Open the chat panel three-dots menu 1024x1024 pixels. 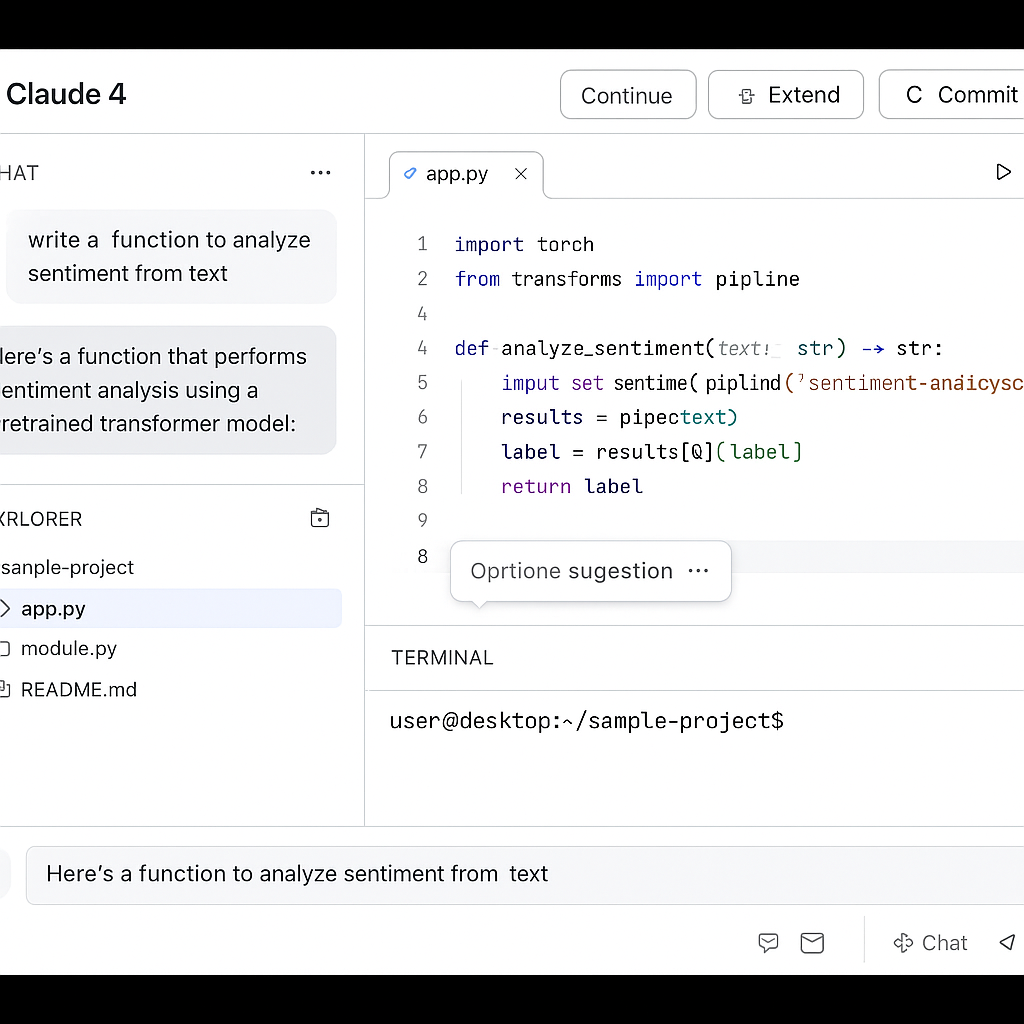click(x=320, y=172)
